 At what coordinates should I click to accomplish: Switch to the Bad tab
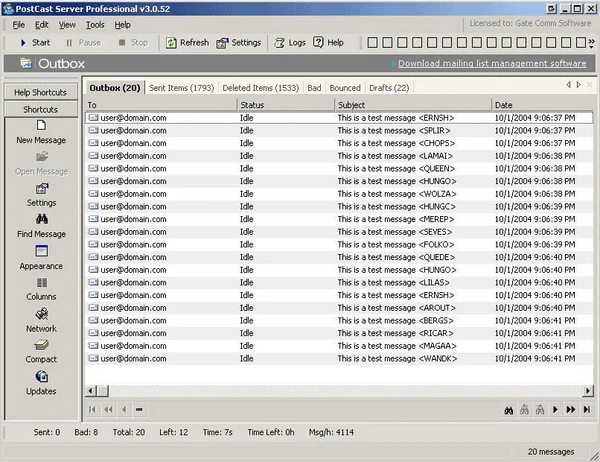pos(314,88)
